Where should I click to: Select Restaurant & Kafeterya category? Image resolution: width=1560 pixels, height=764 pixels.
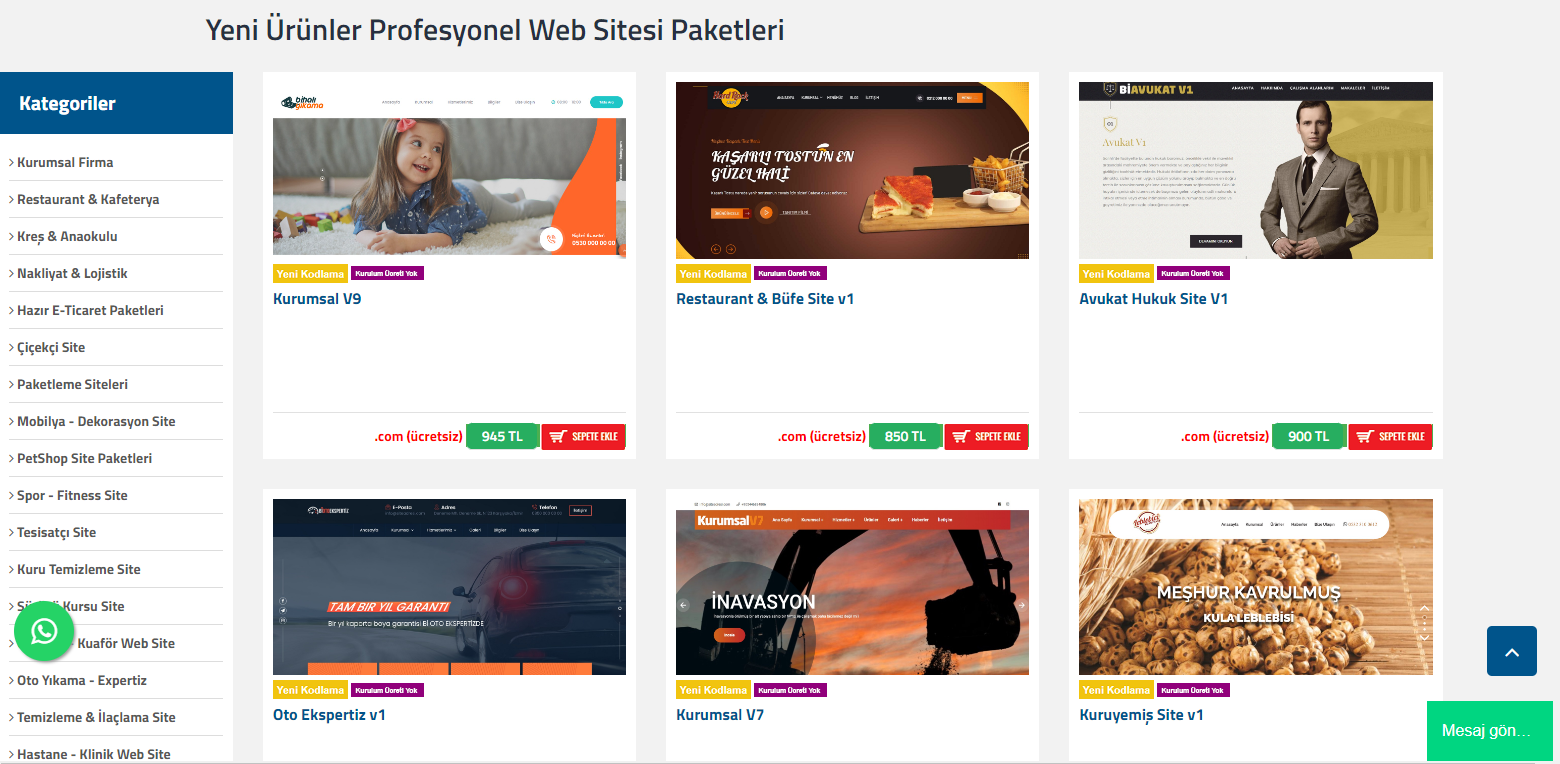[88, 199]
